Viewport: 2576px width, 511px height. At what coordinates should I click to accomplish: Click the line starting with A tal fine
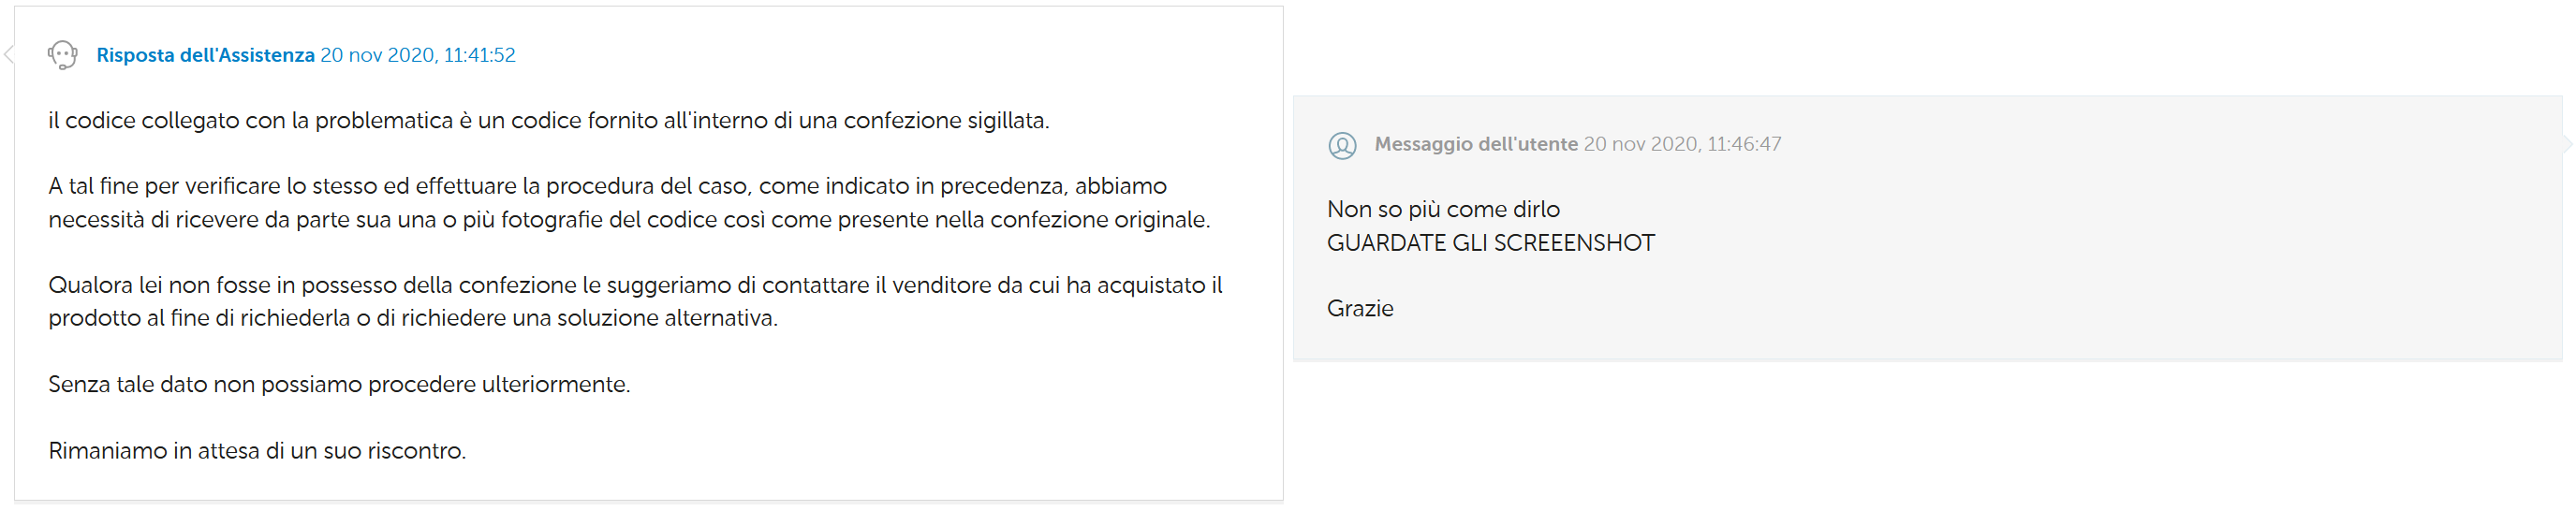click(607, 186)
